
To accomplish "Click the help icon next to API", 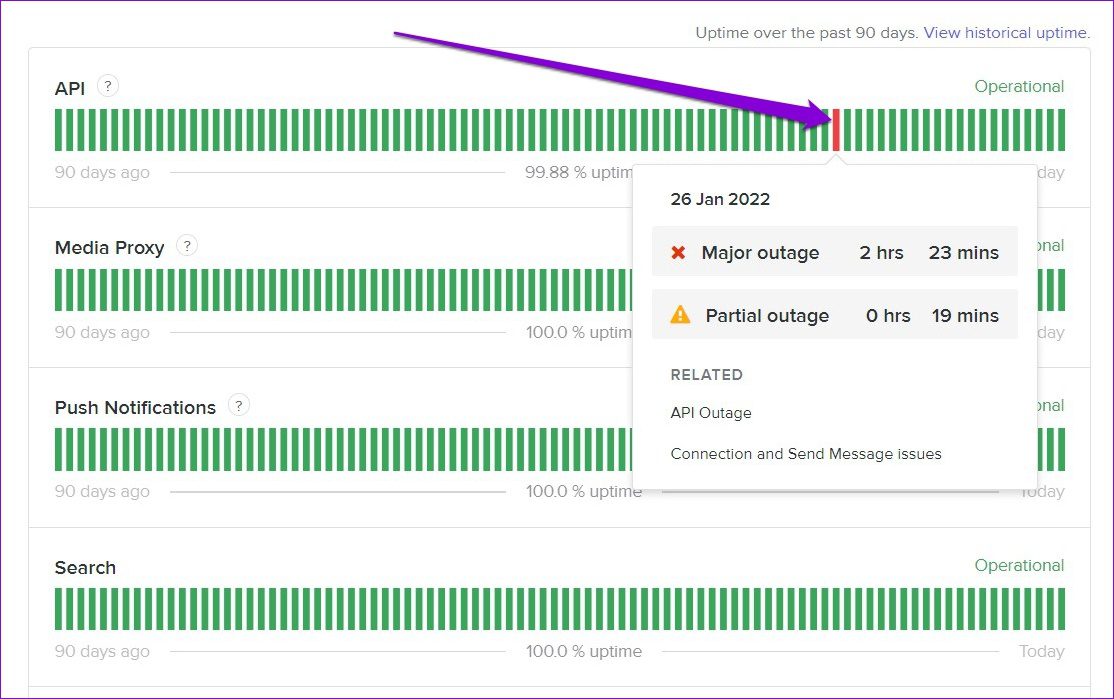I will (x=109, y=86).
